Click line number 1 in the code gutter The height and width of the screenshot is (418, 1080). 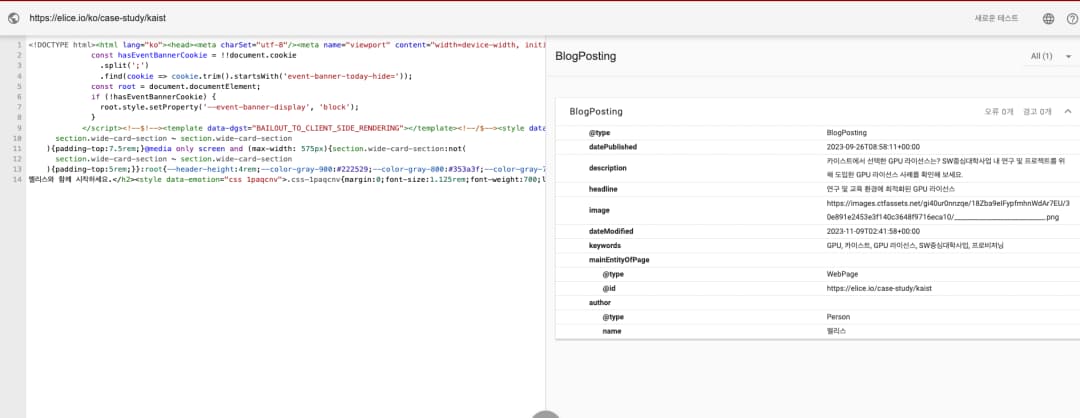pyautogui.click(x=21, y=45)
